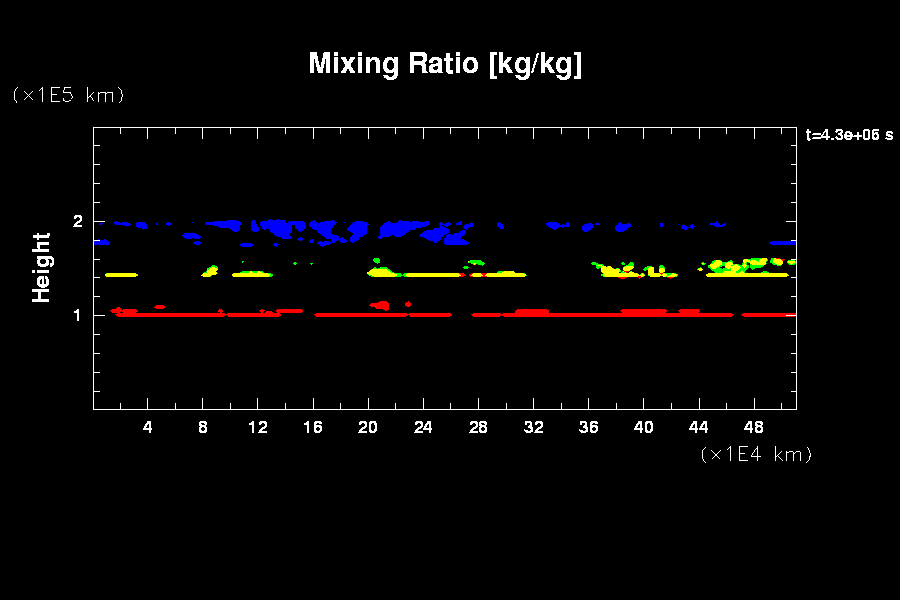Click the Height y-axis label
The height and width of the screenshot is (600, 900).
click(x=41, y=267)
